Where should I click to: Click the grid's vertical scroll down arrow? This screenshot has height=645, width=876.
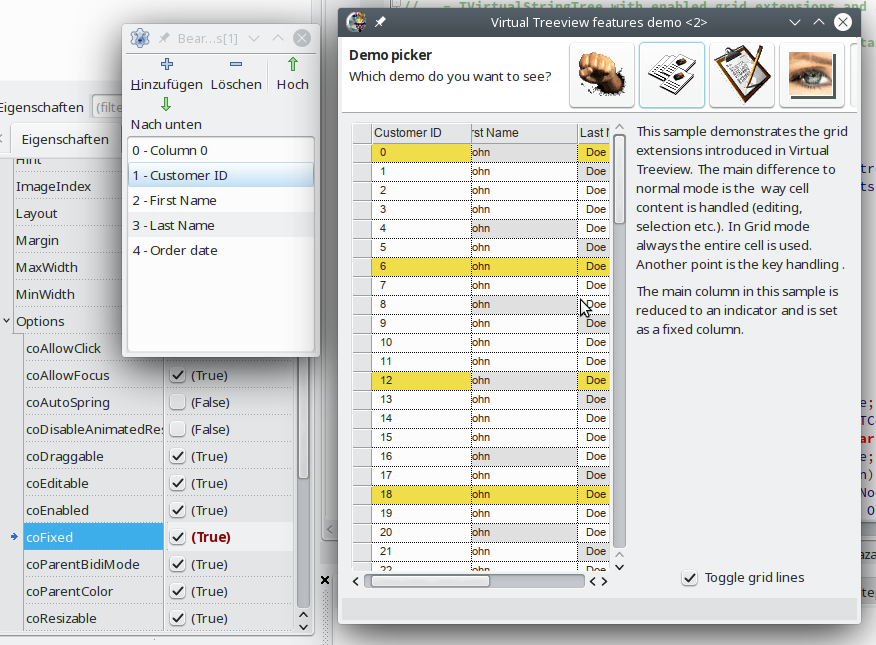(619, 566)
